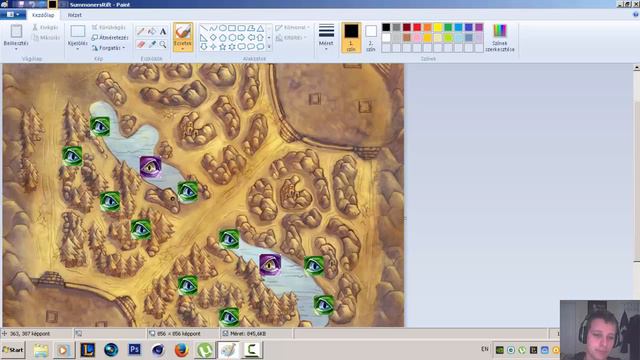Choose the Left arrow shape
The height and width of the screenshot is (360, 640).
click(251, 38)
